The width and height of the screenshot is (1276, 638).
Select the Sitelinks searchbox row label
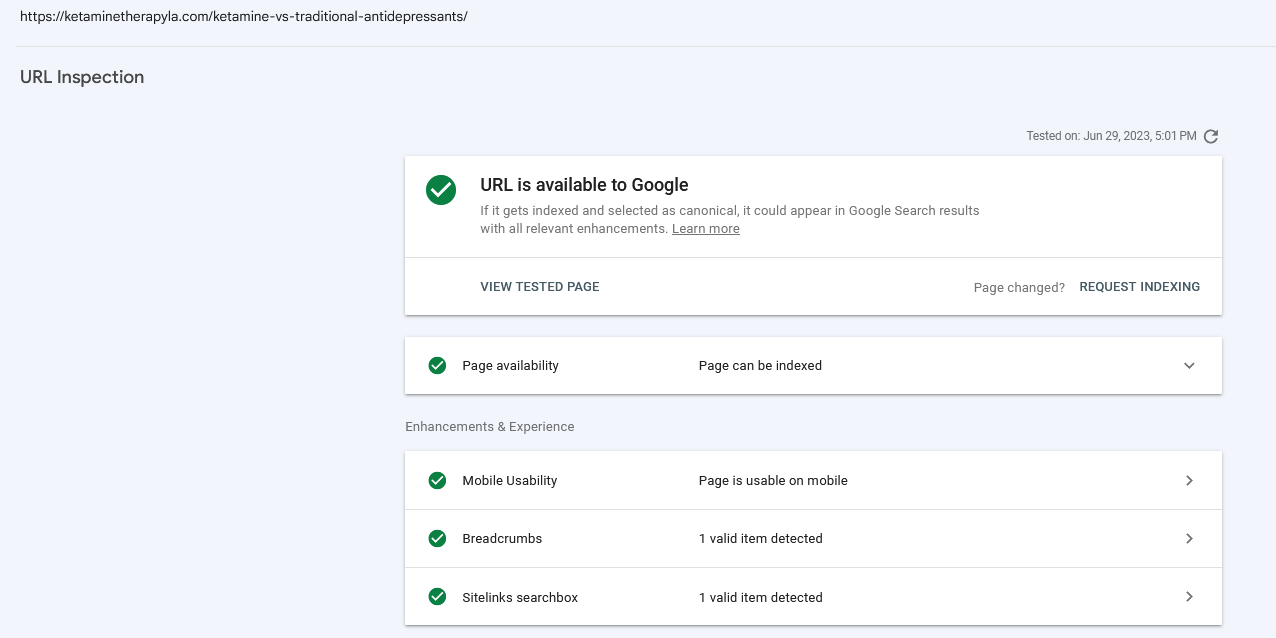point(520,598)
